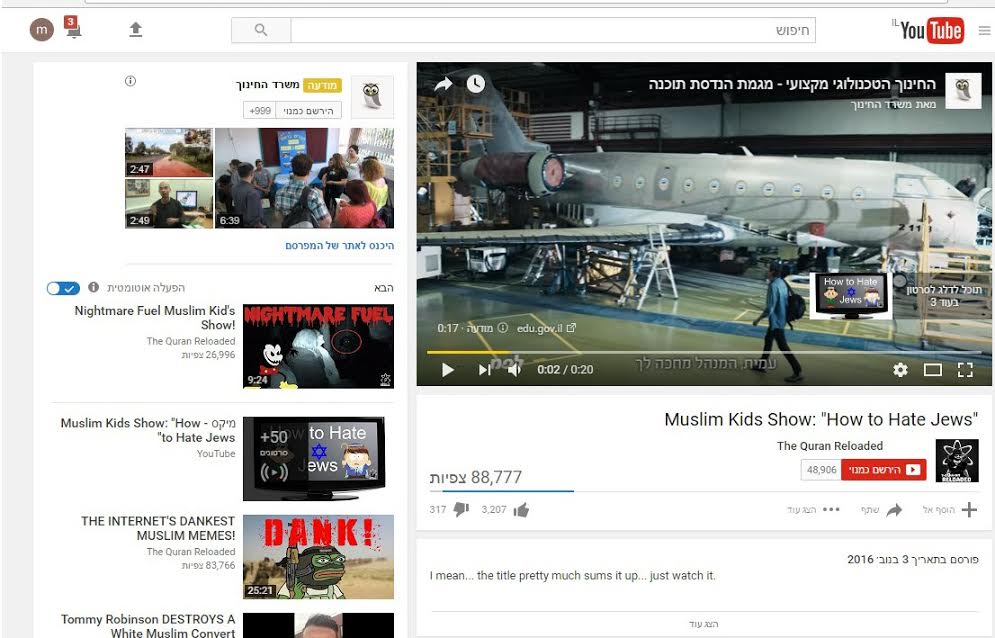Enter fullscreen mode in the player
Image resolution: width=995 pixels, height=638 pixels.
[x=965, y=370]
